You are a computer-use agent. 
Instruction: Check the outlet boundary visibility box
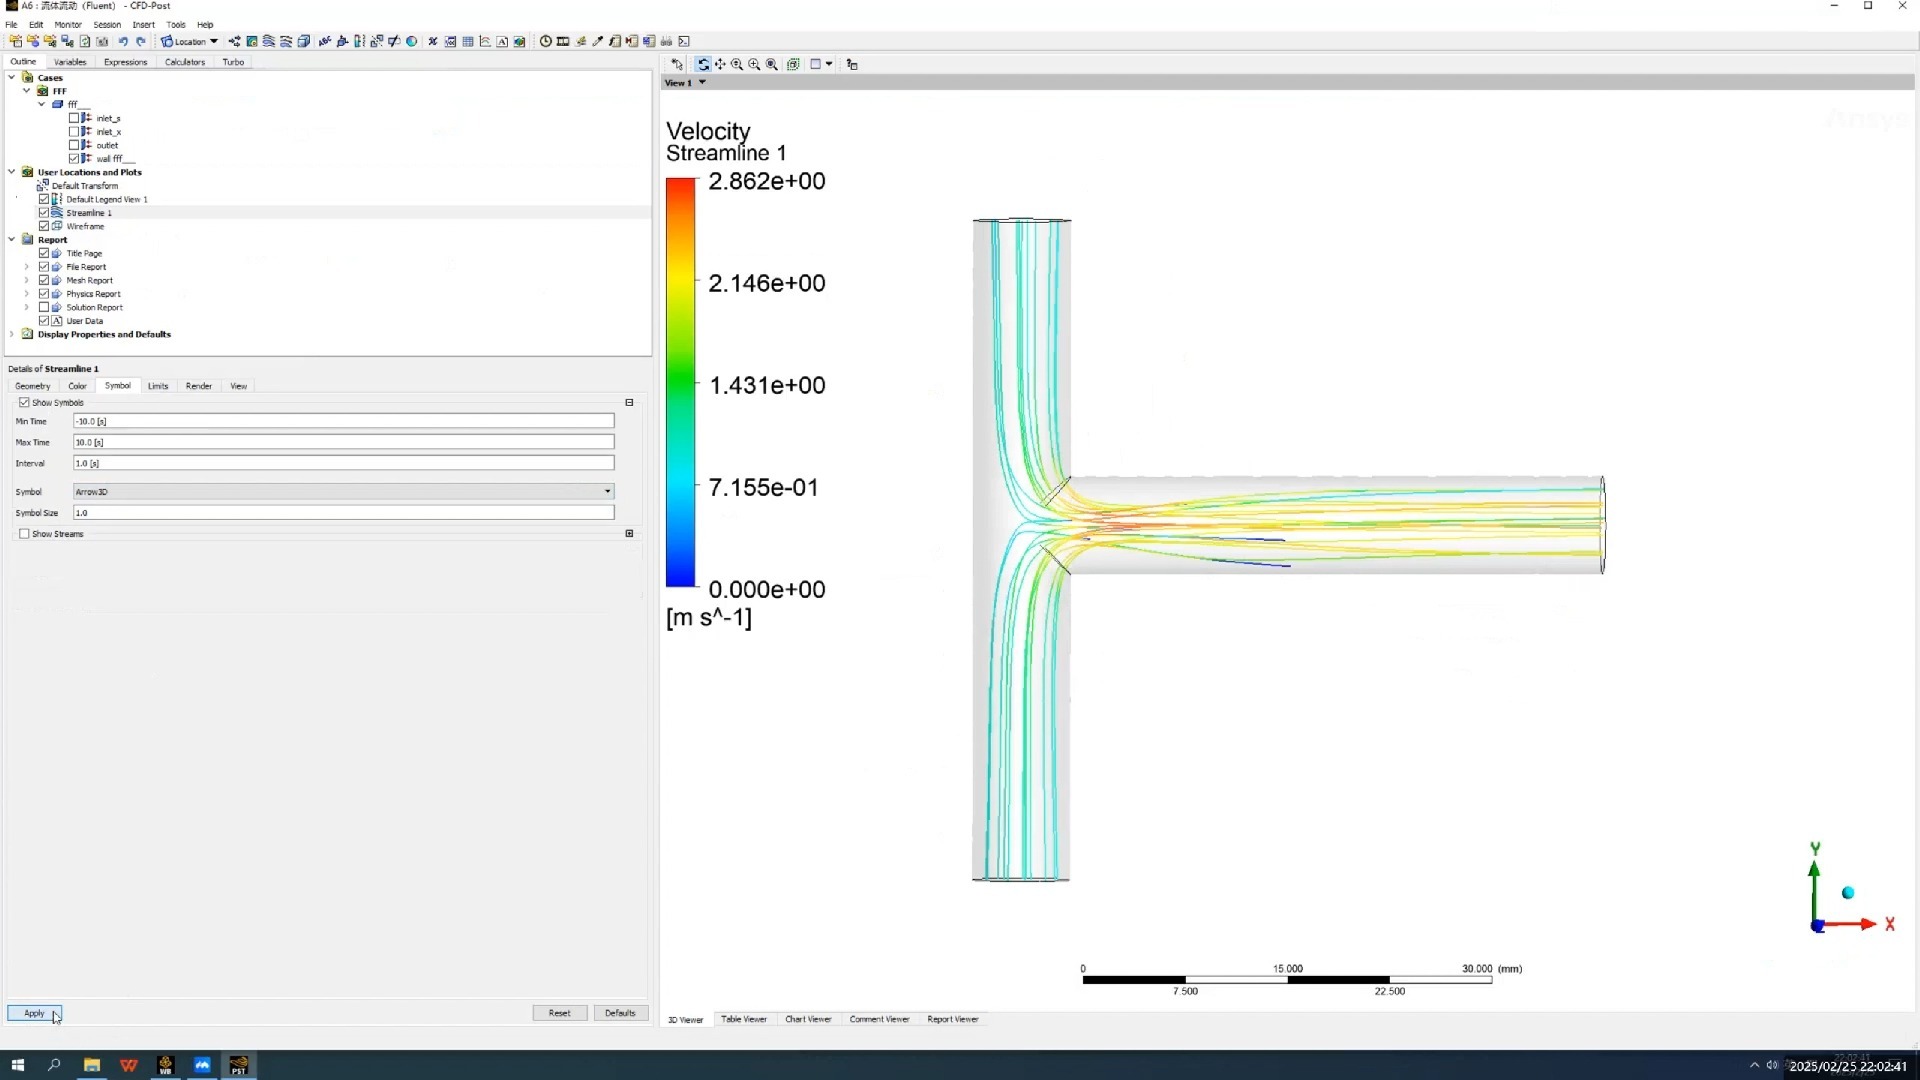point(74,145)
